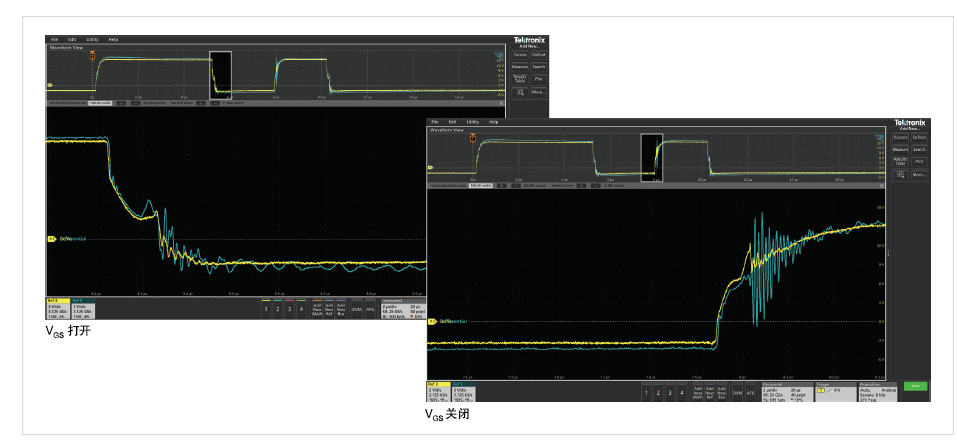Click Callout button in VGS关闭 window

pyautogui.click(x=919, y=138)
